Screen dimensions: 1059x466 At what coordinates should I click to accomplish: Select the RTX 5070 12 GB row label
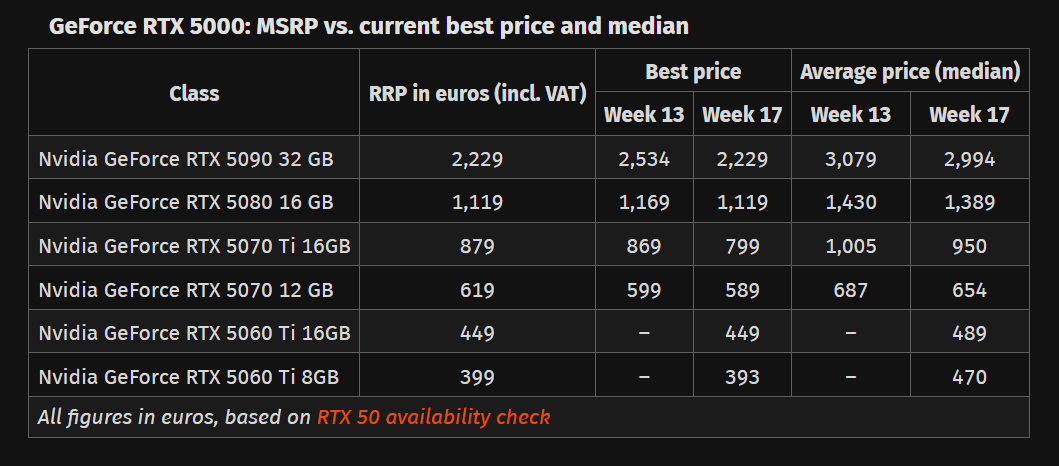click(186, 290)
